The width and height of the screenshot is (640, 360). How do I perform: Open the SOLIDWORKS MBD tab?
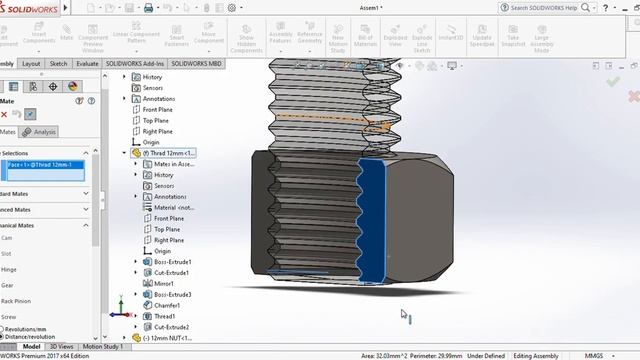(196, 64)
